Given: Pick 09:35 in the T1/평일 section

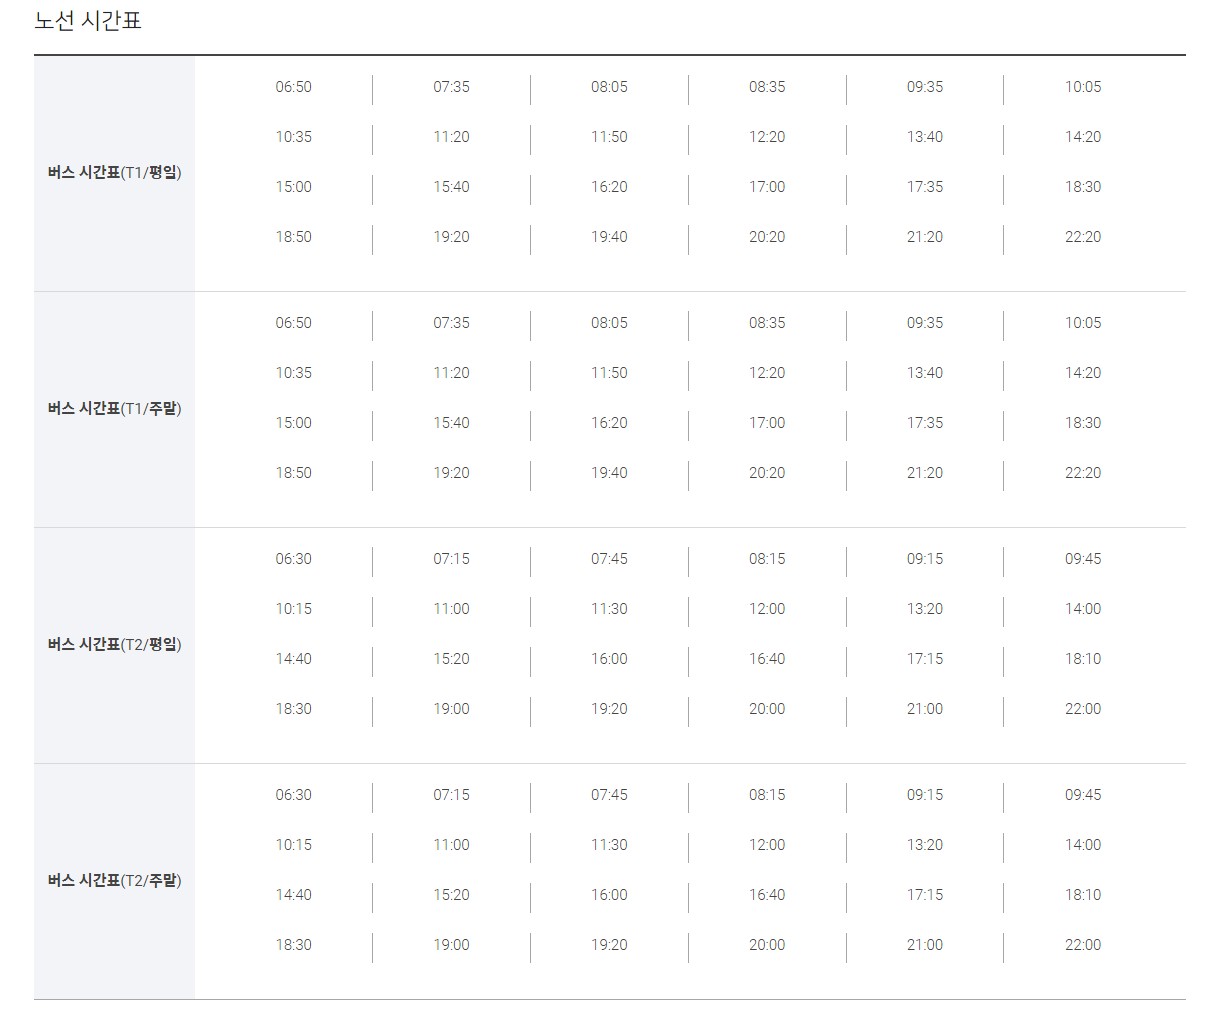Looking at the screenshot, I should click(x=925, y=87).
